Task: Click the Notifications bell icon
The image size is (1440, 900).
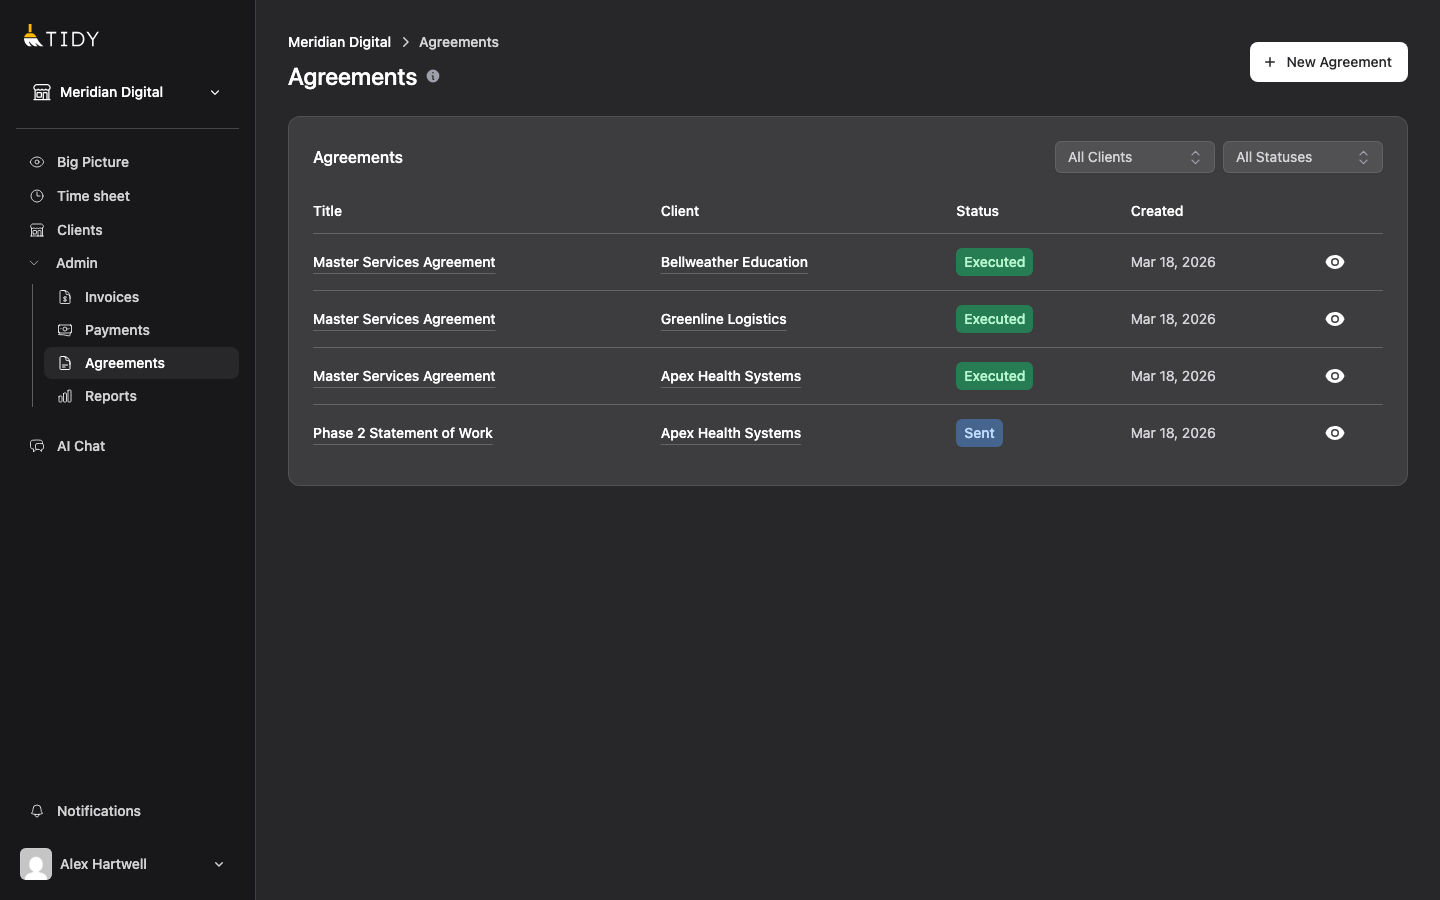Action: pos(37,811)
